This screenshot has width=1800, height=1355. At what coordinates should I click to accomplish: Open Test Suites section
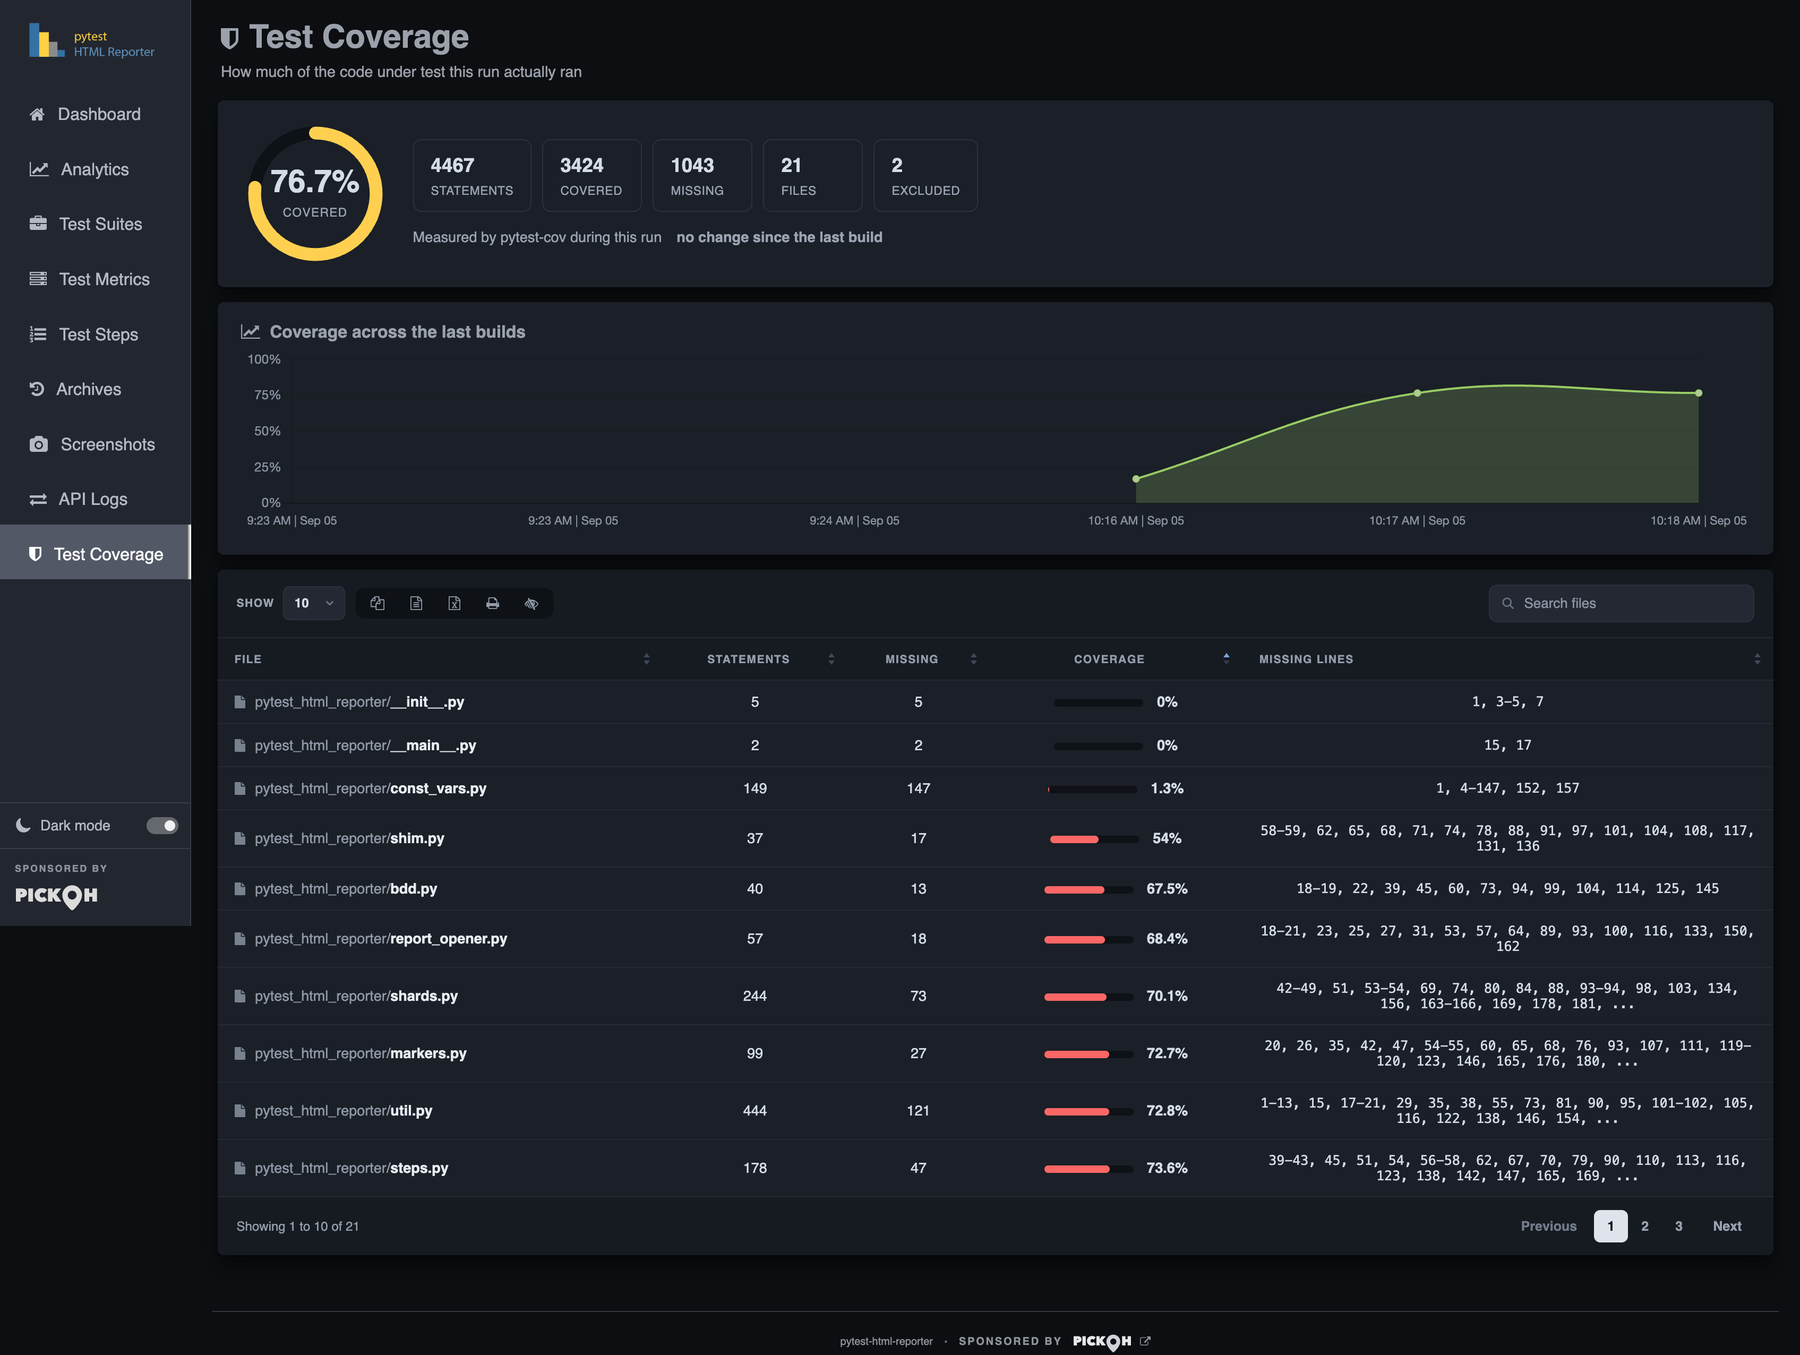pyautogui.click(x=95, y=224)
